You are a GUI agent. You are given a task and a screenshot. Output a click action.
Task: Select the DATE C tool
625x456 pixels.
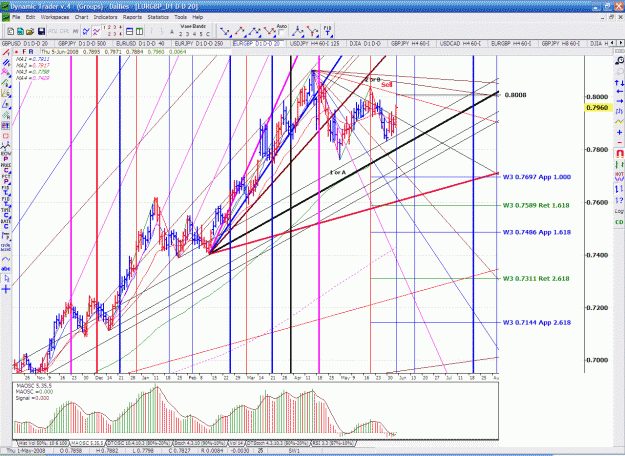[6, 224]
